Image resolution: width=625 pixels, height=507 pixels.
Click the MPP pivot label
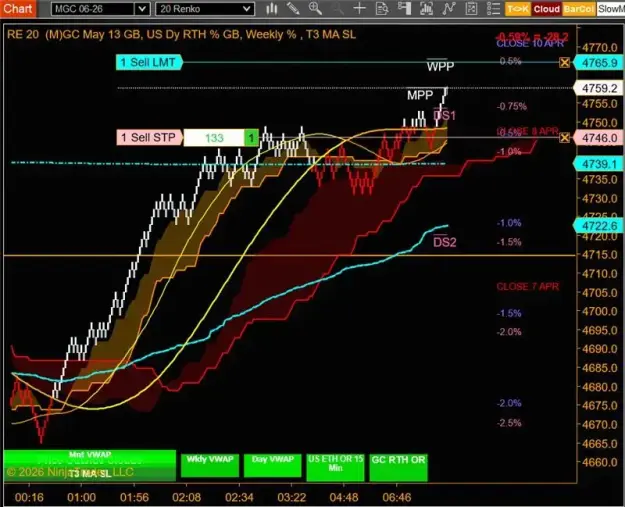[x=420, y=95]
